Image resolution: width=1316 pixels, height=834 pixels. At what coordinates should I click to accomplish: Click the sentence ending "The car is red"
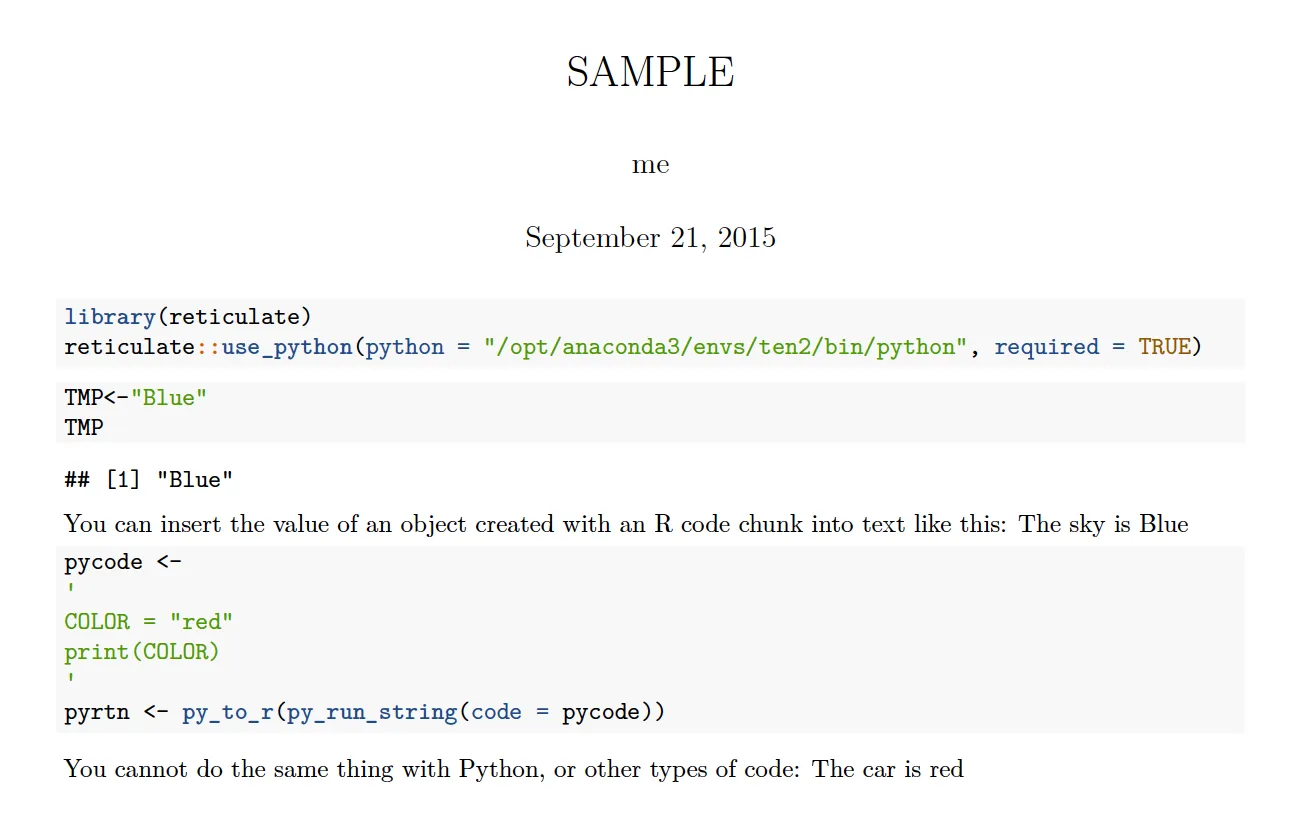coord(514,769)
